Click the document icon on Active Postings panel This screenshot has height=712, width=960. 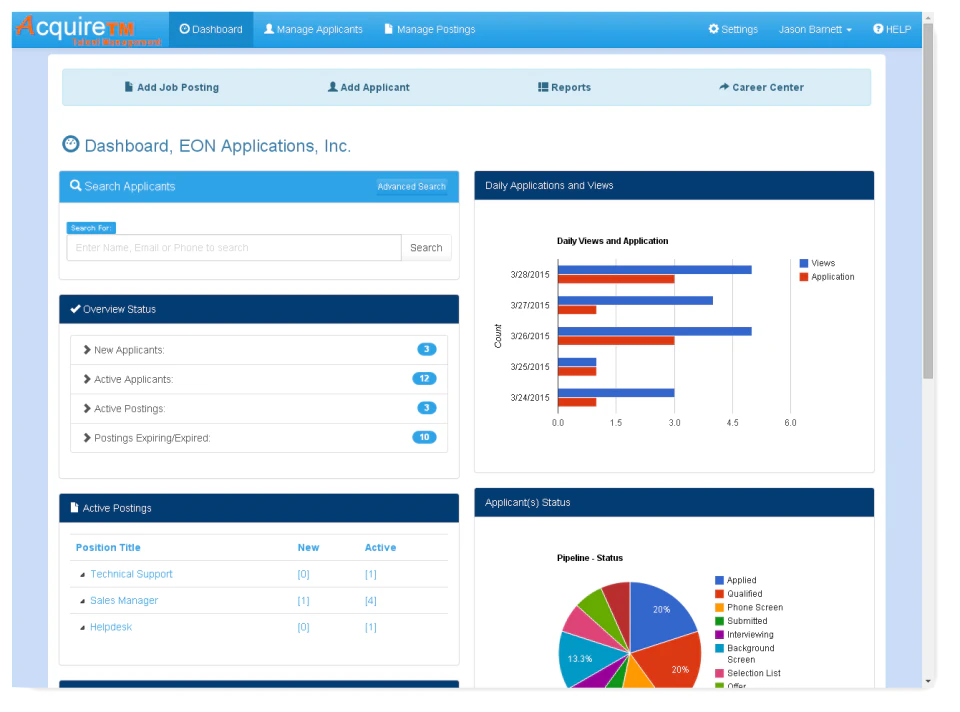(x=75, y=507)
